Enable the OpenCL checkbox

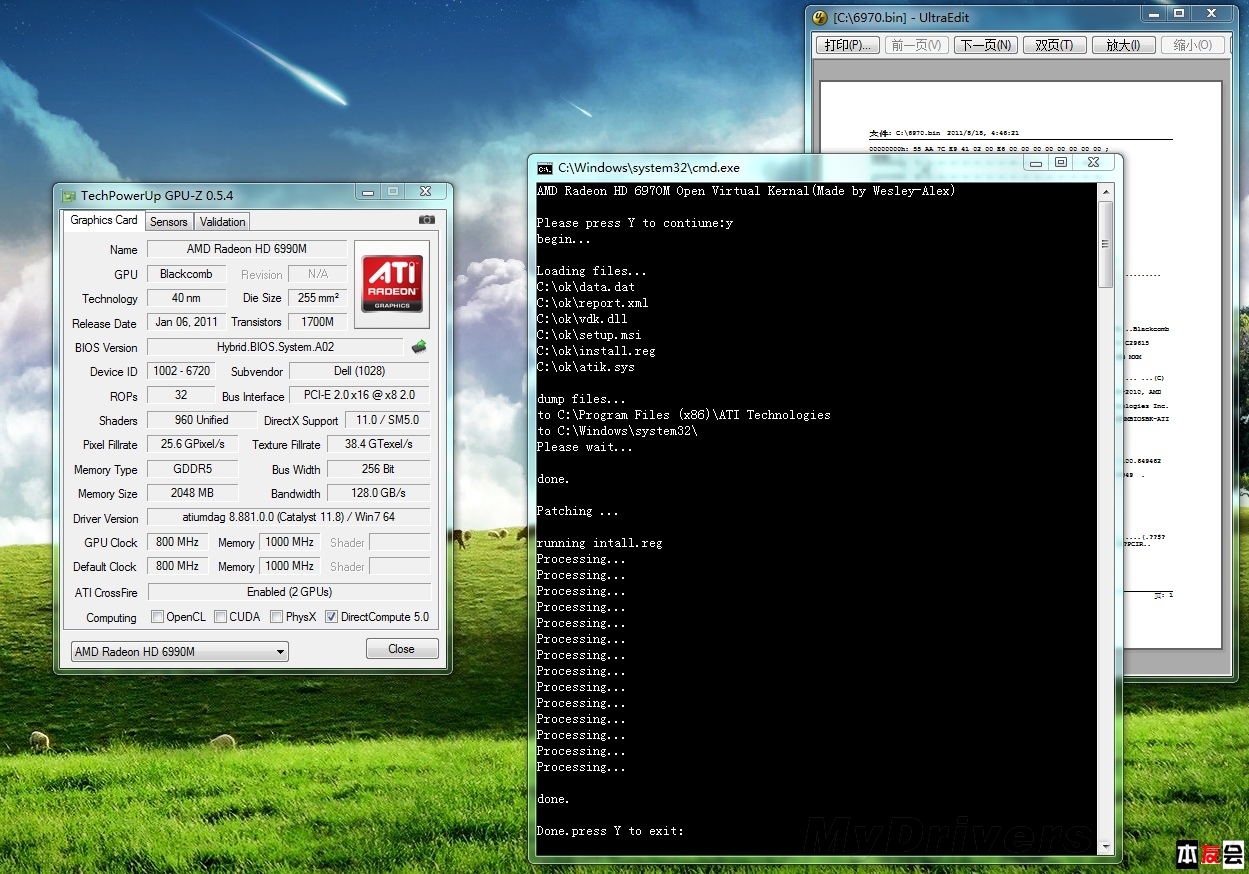pos(156,616)
